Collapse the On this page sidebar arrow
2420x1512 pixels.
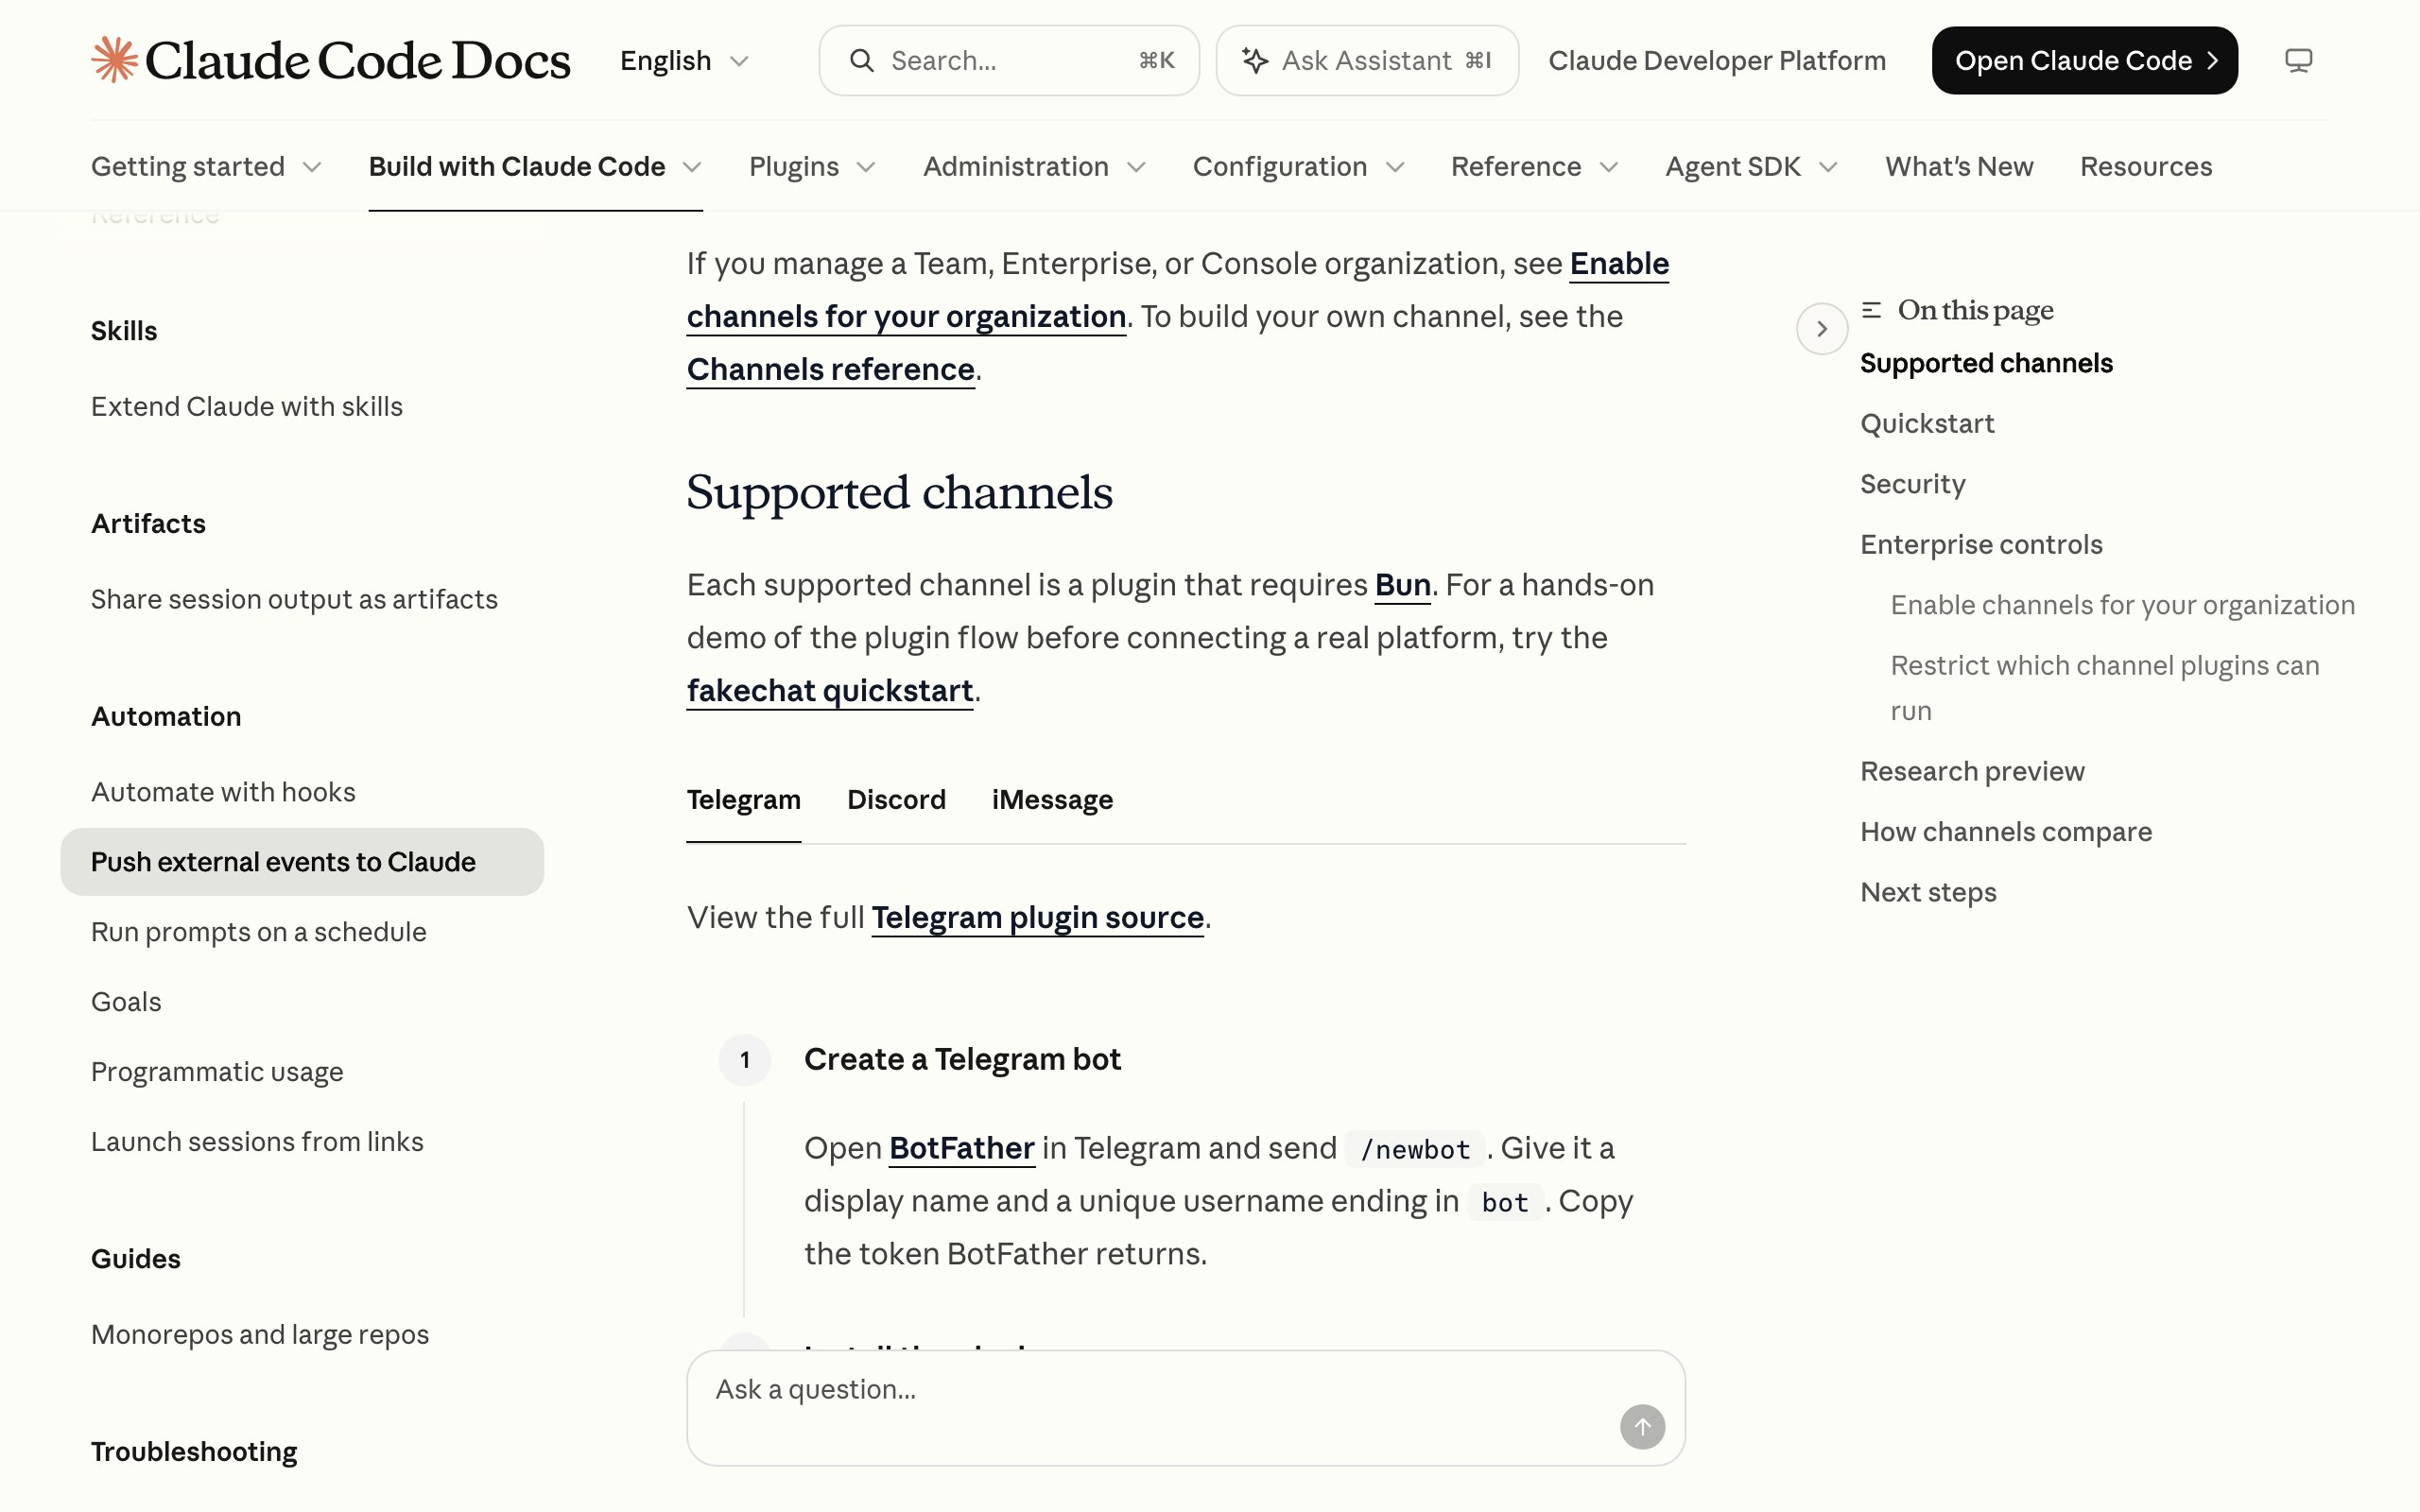point(1821,328)
